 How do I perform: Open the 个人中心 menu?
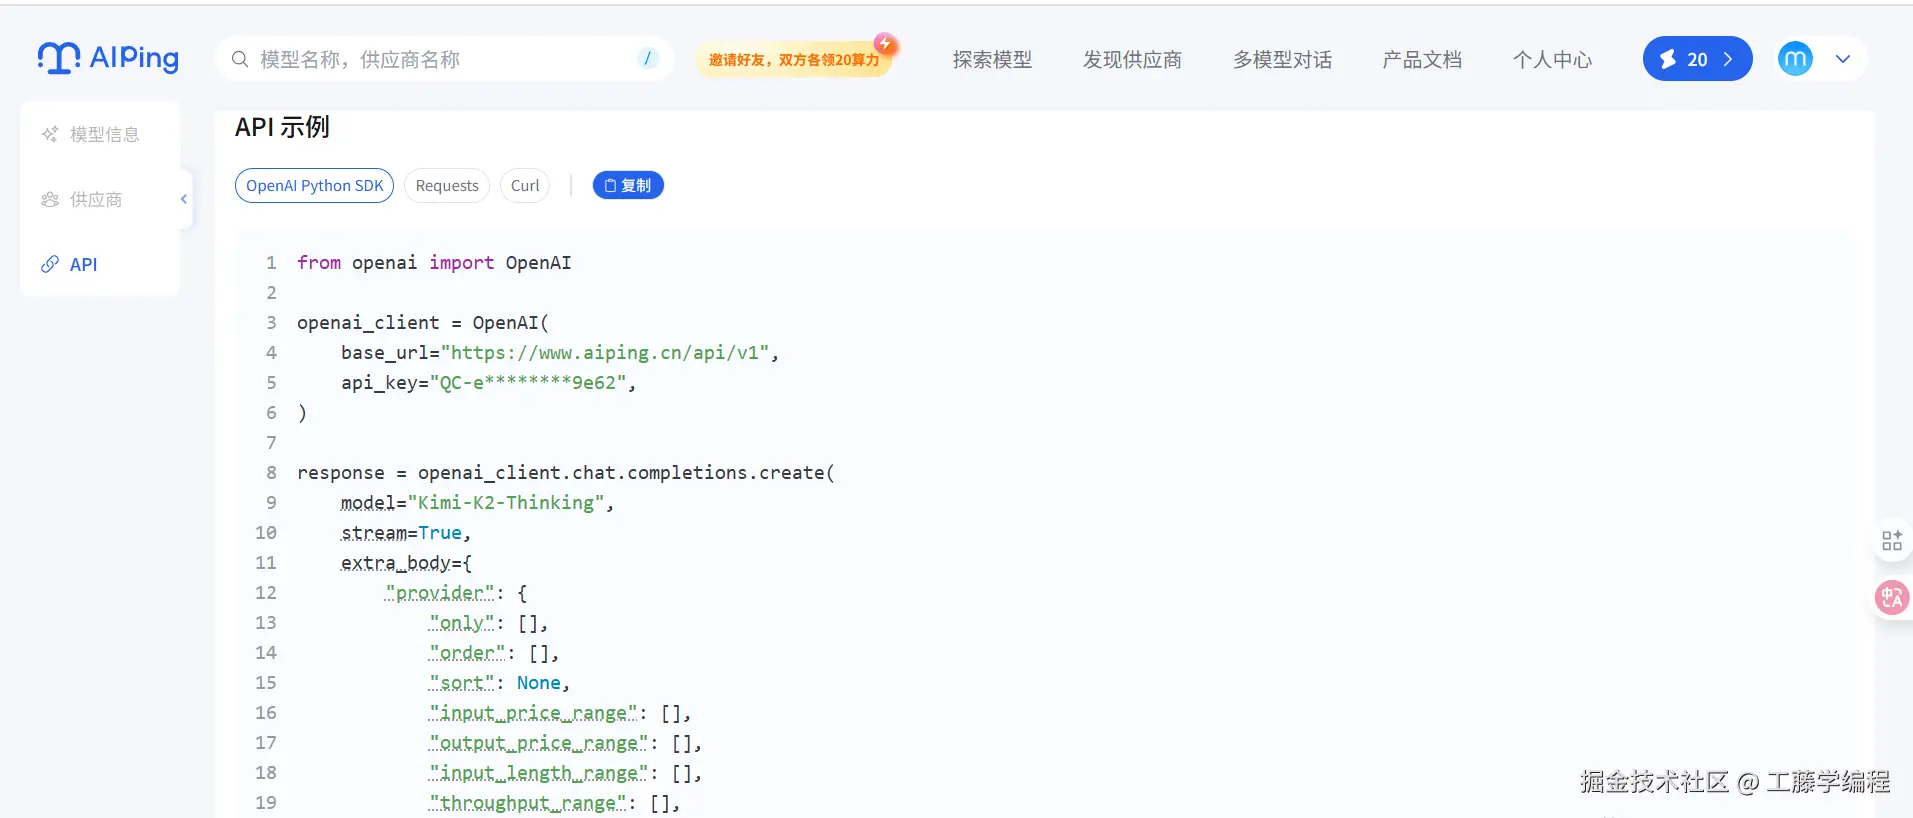point(1552,60)
